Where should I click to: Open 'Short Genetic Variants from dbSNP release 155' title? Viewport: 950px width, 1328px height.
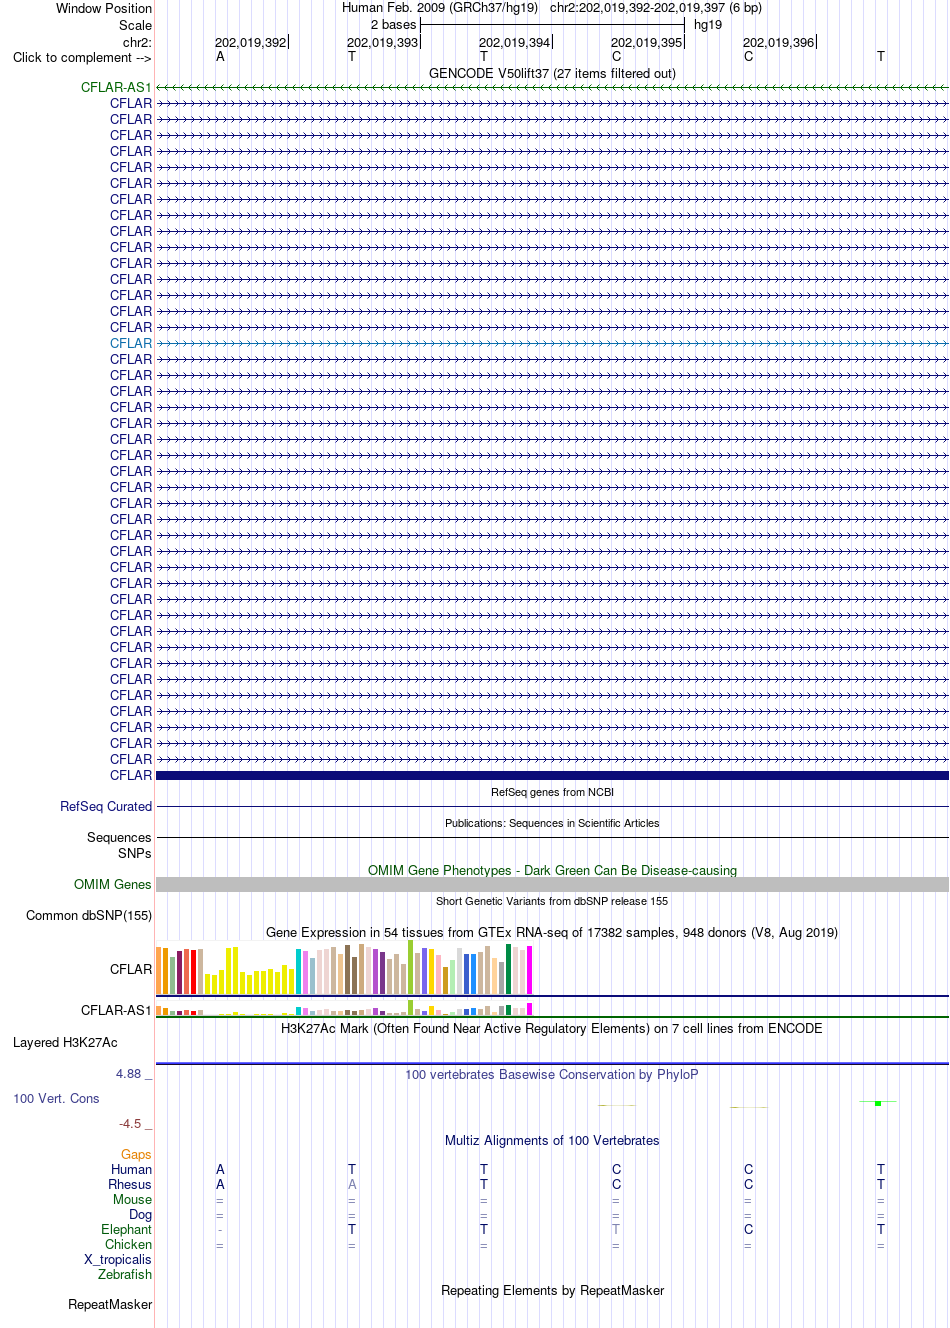[552, 901]
